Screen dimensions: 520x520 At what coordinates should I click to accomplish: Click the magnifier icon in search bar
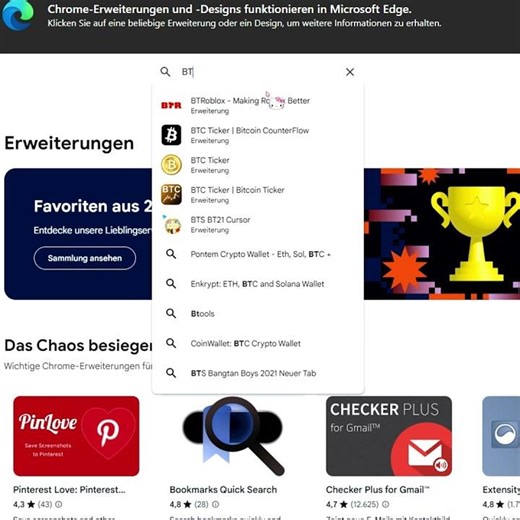[x=165, y=72]
